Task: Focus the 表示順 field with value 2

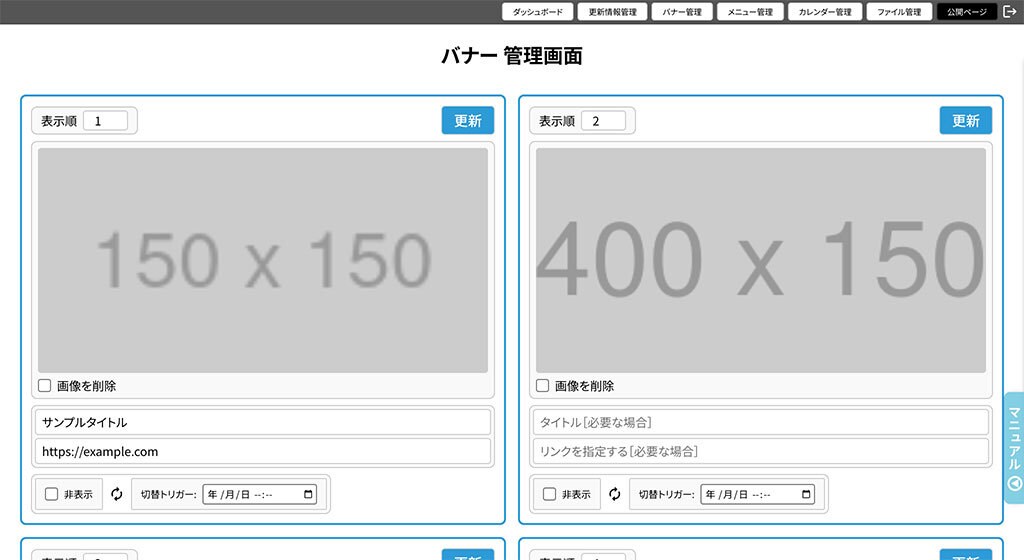Action: tap(603, 121)
